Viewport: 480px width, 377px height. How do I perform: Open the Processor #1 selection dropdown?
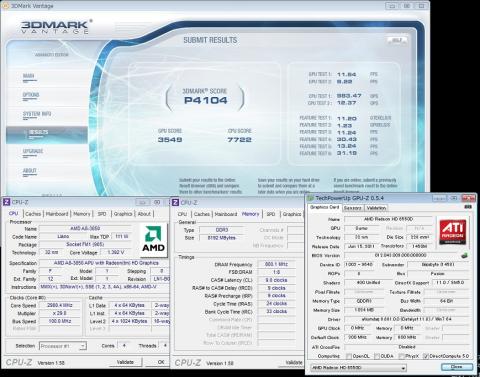[x=63, y=346]
